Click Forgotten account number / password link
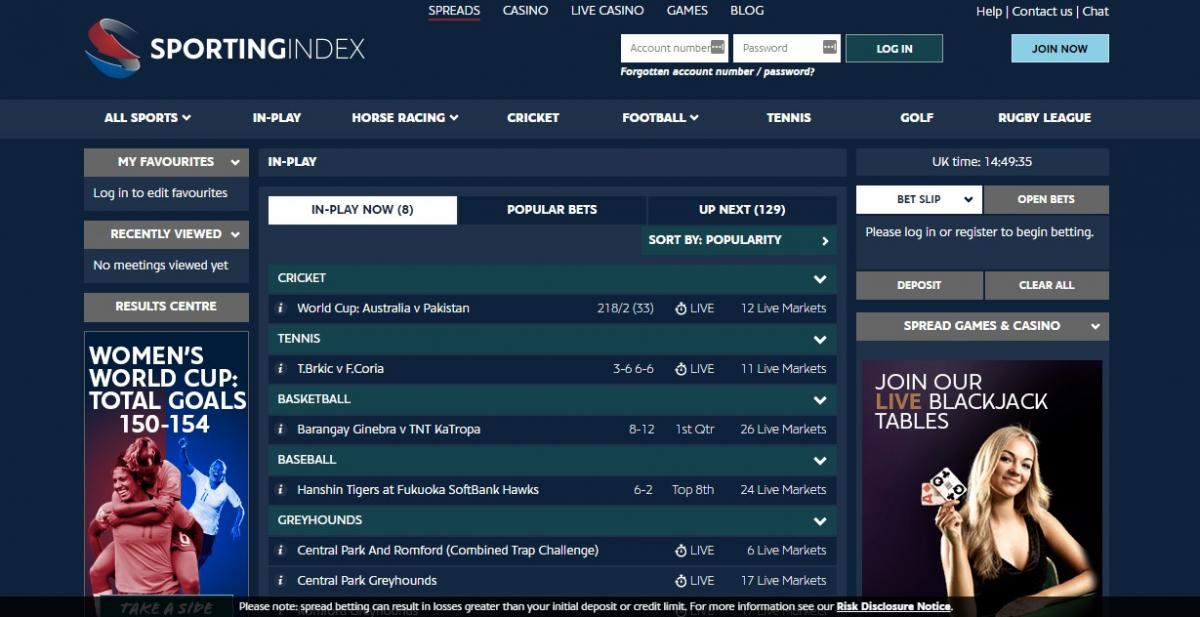Image resolution: width=1200 pixels, height=617 pixels. pos(718,72)
